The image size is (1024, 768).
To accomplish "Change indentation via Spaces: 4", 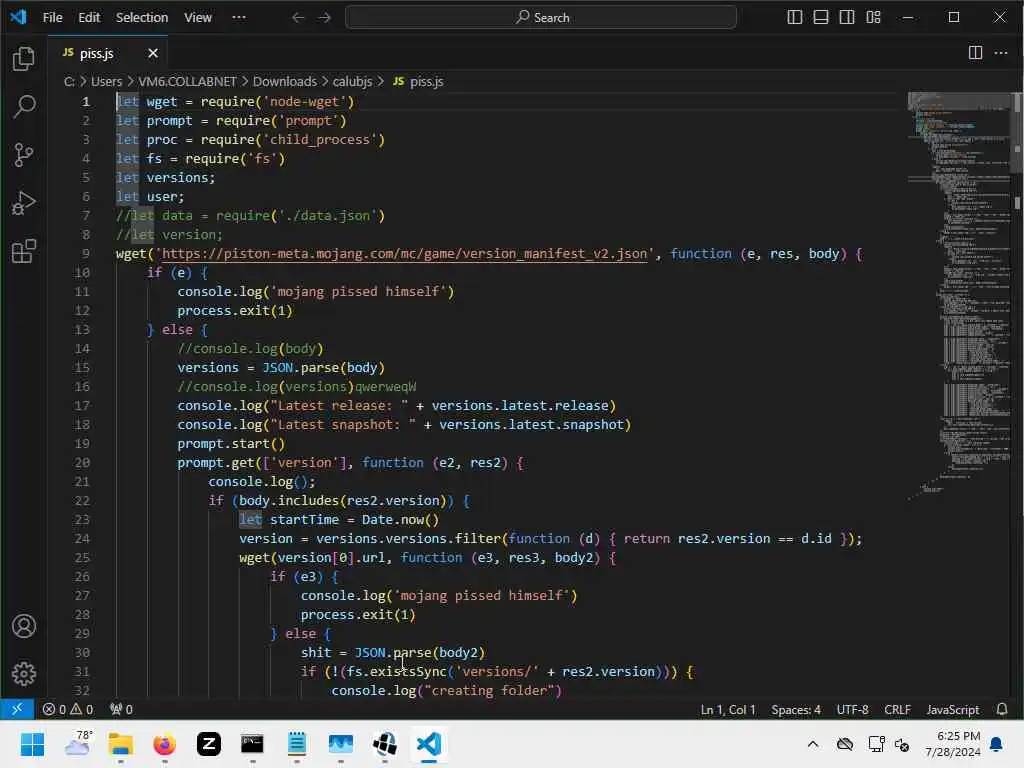I will [796, 709].
